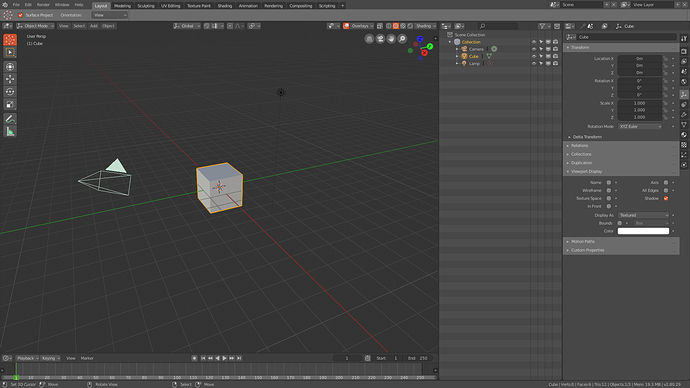690x388 pixels.
Task: Collapse the Transform panel
Action: (621, 48)
